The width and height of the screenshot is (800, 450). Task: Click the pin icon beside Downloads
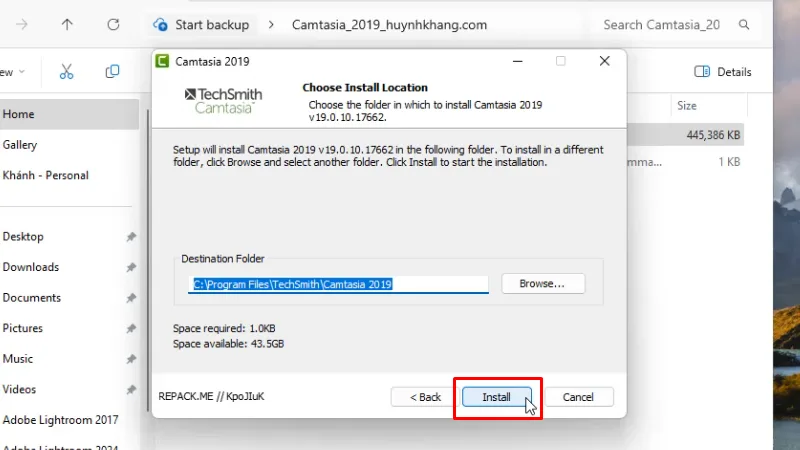click(131, 268)
